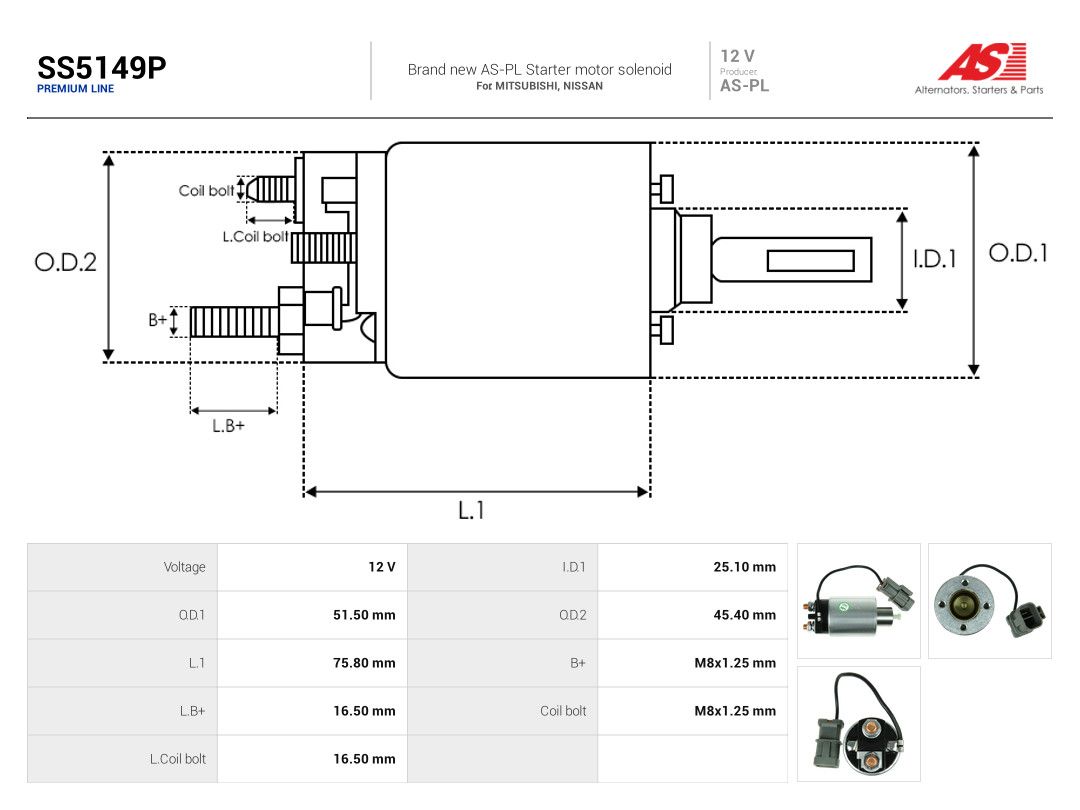Image resolution: width=1080 pixels, height=810 pixels.
Task: Click the 25.10 mm value
Action: [x=745, y=567]
